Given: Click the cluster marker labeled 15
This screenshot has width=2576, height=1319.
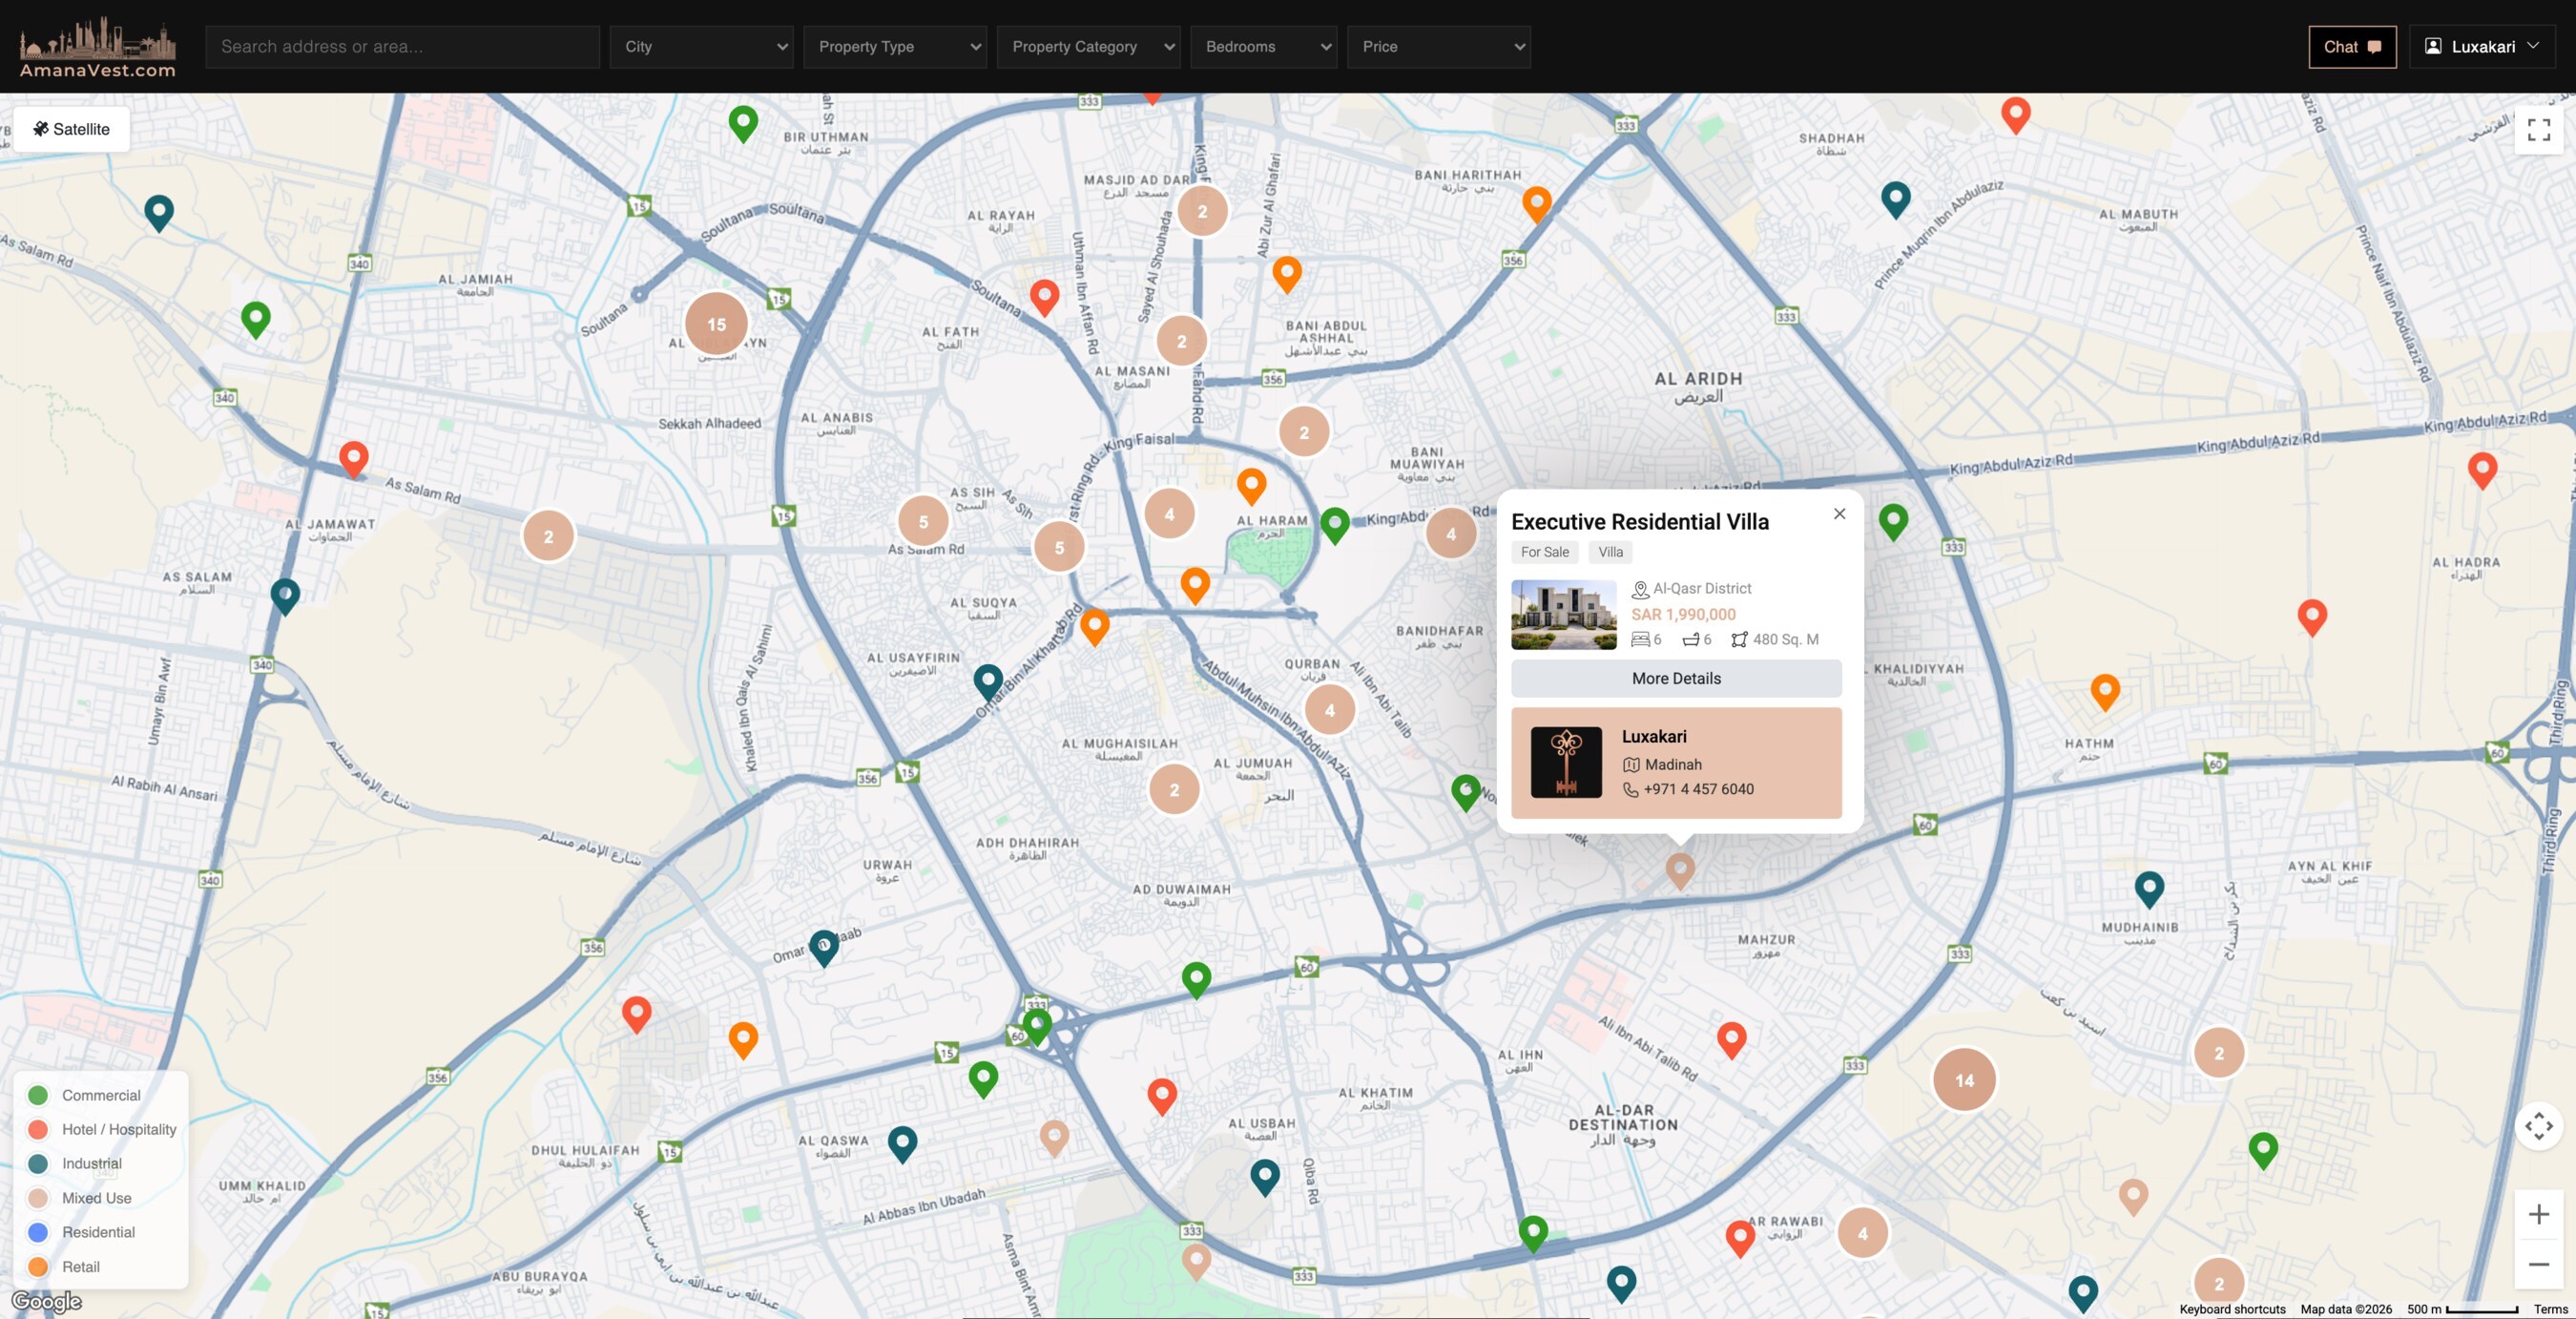Looking at the screenshot, I should 716,324.
